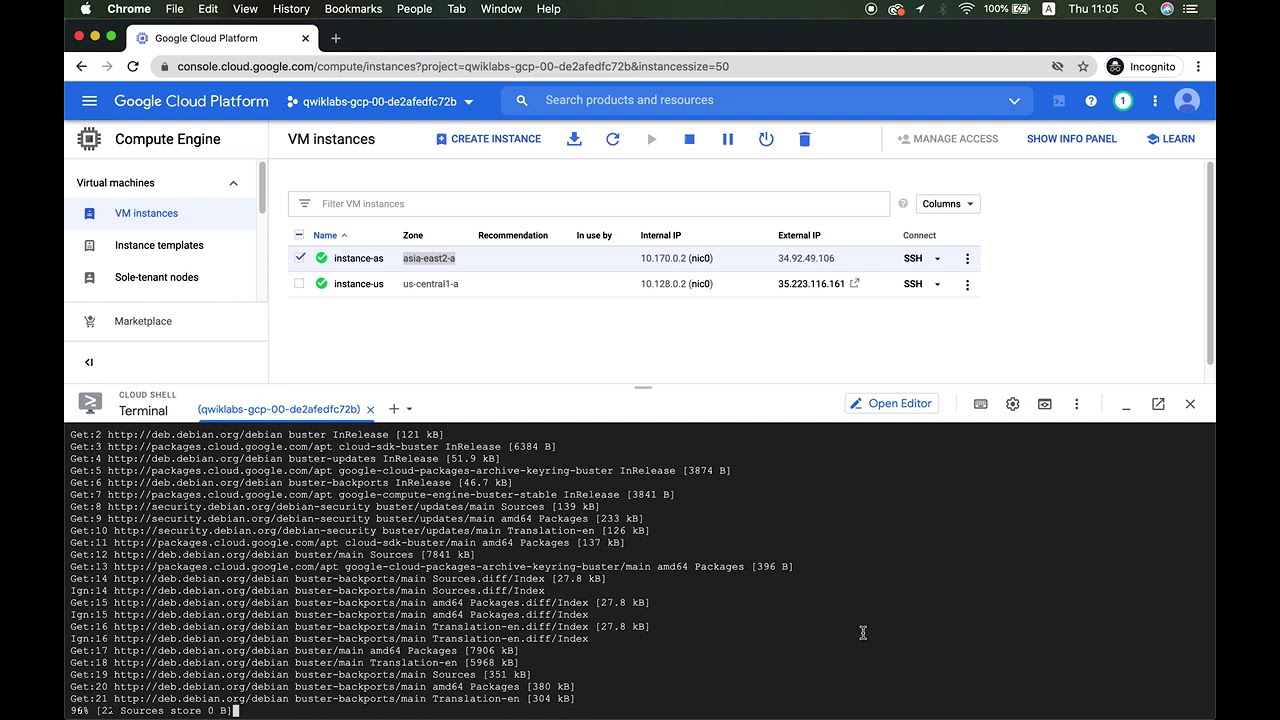Screen dimensions: 1280x720
Task: Download the VM instances list
Action: click(574, 139)
